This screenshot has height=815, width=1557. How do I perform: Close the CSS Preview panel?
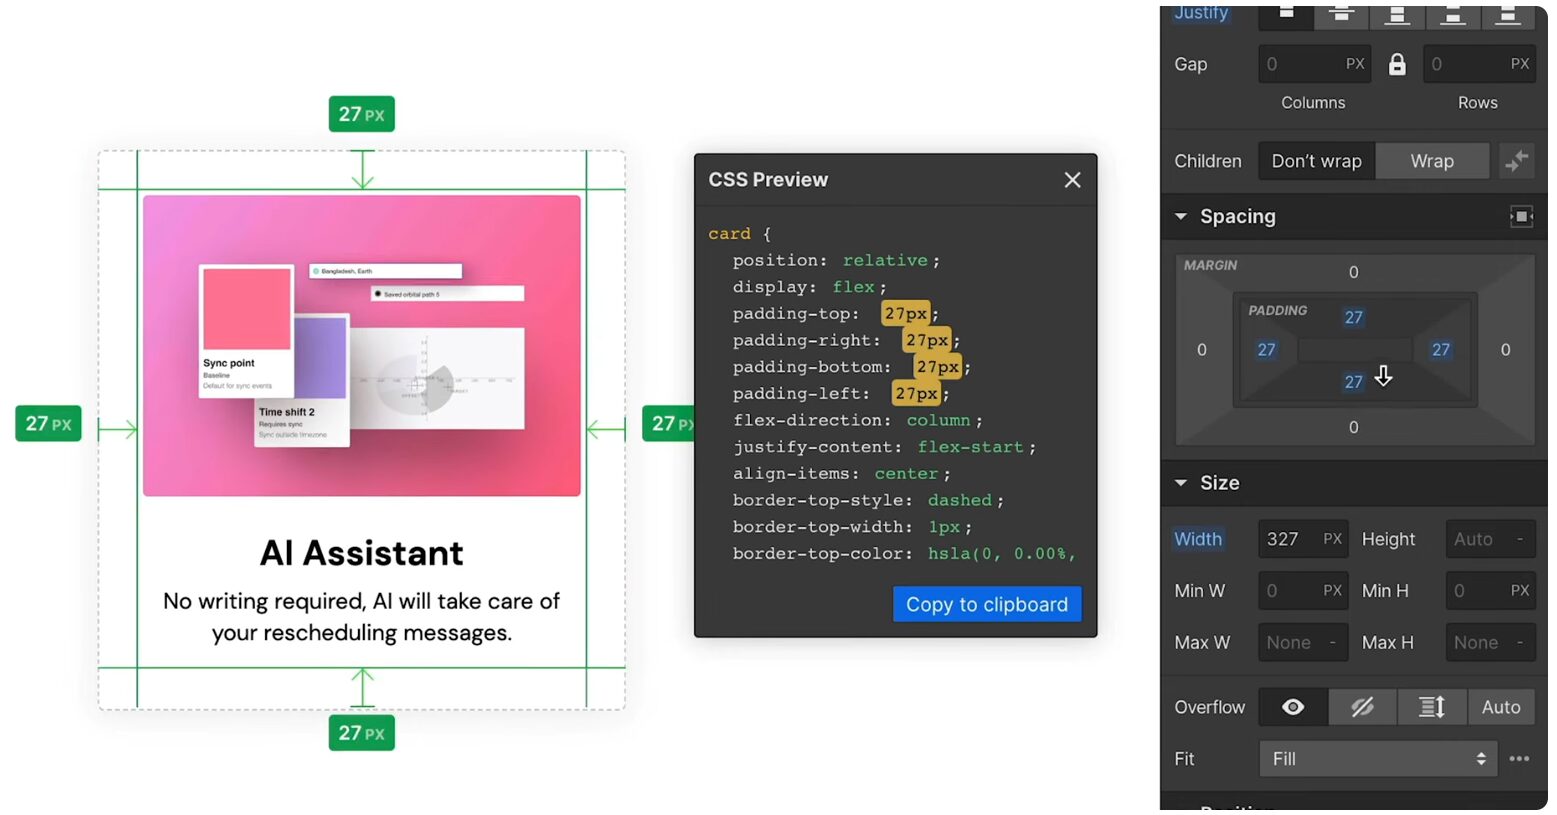click(x=1072, y=180)
